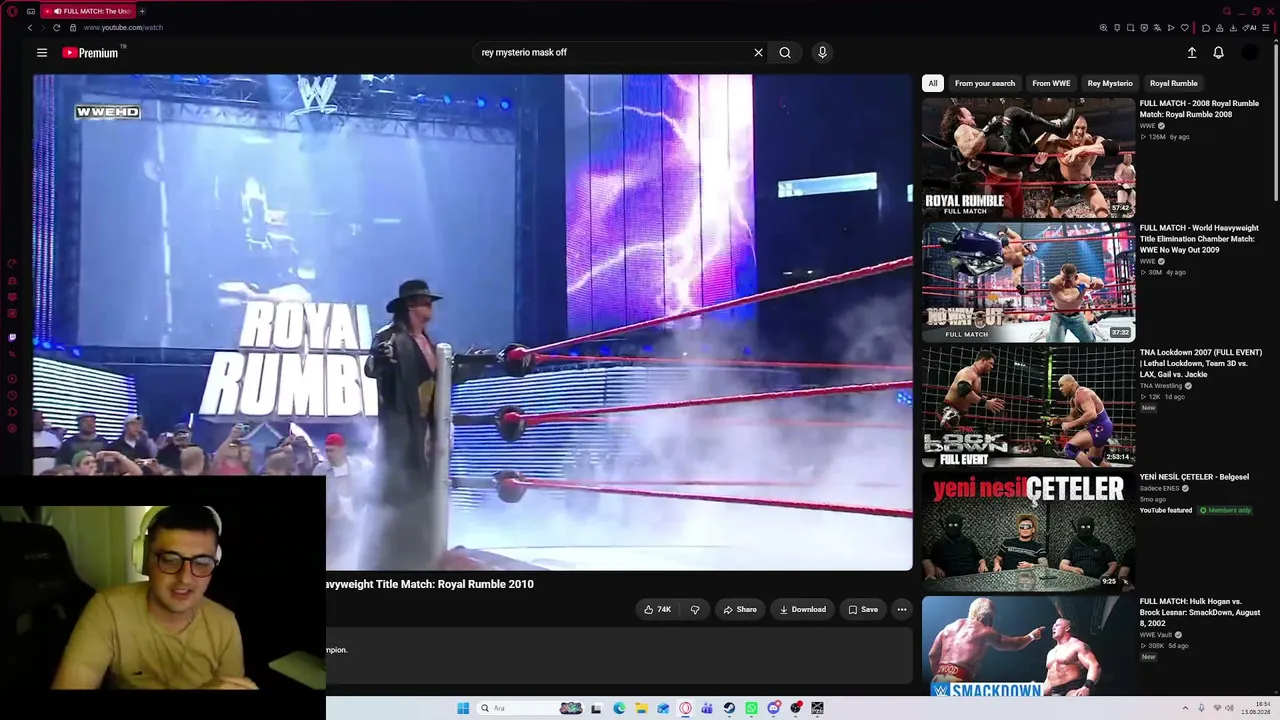Click the browser address bar URL

(x=123, y=28)
